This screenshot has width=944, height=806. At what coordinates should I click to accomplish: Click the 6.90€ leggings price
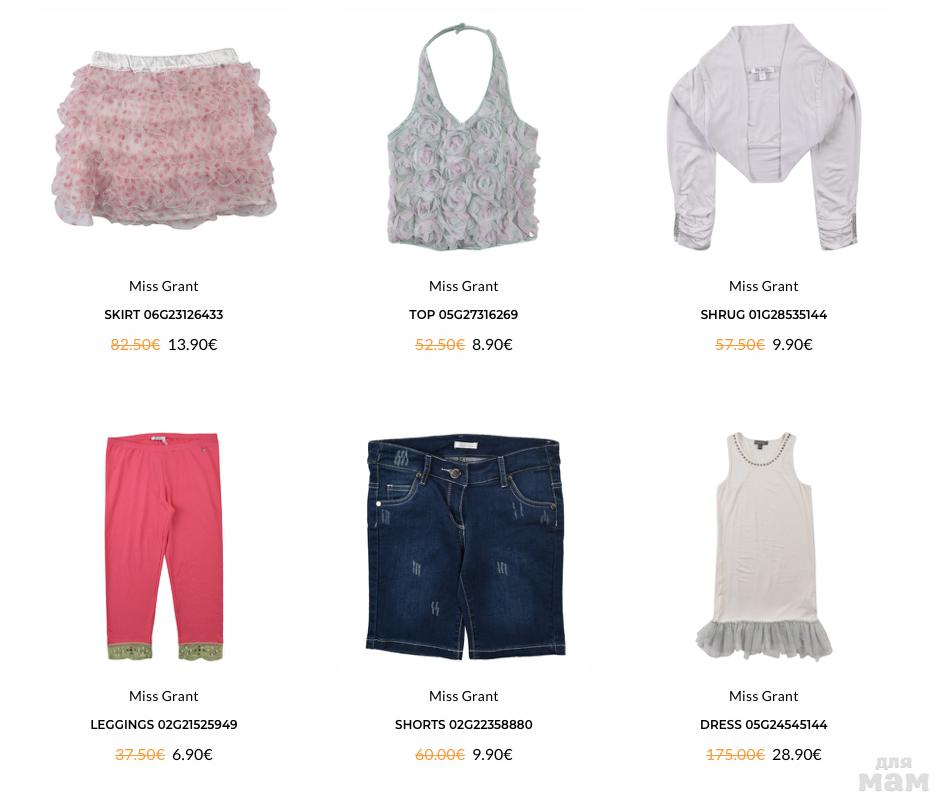(193, 754)
